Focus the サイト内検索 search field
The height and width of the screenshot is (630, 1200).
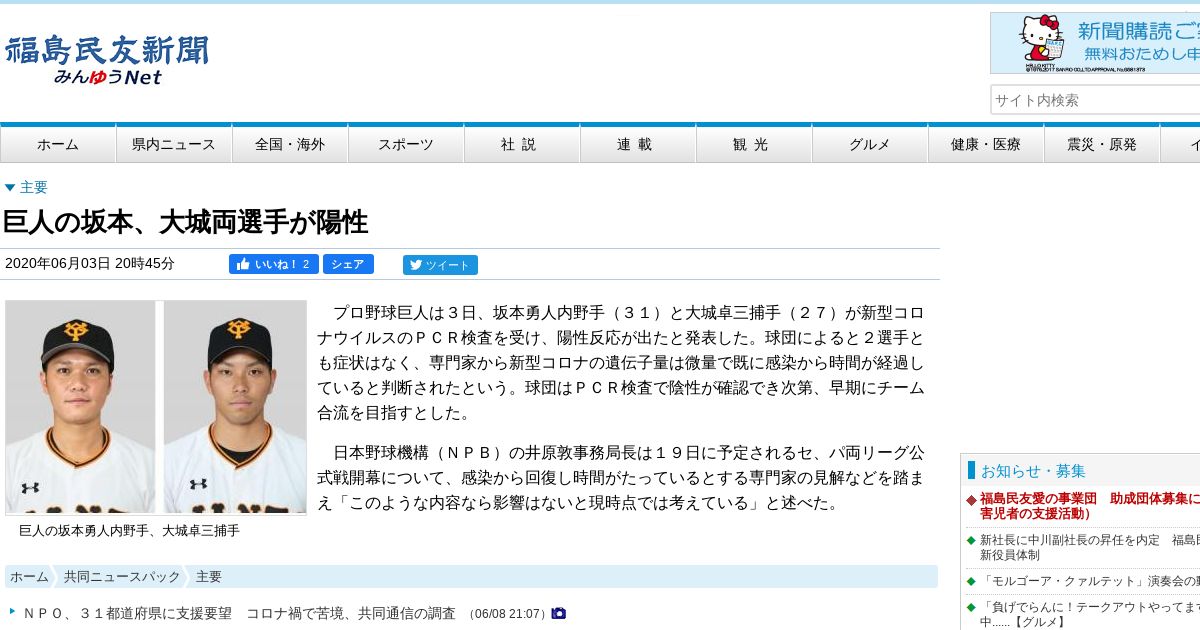1095,100
